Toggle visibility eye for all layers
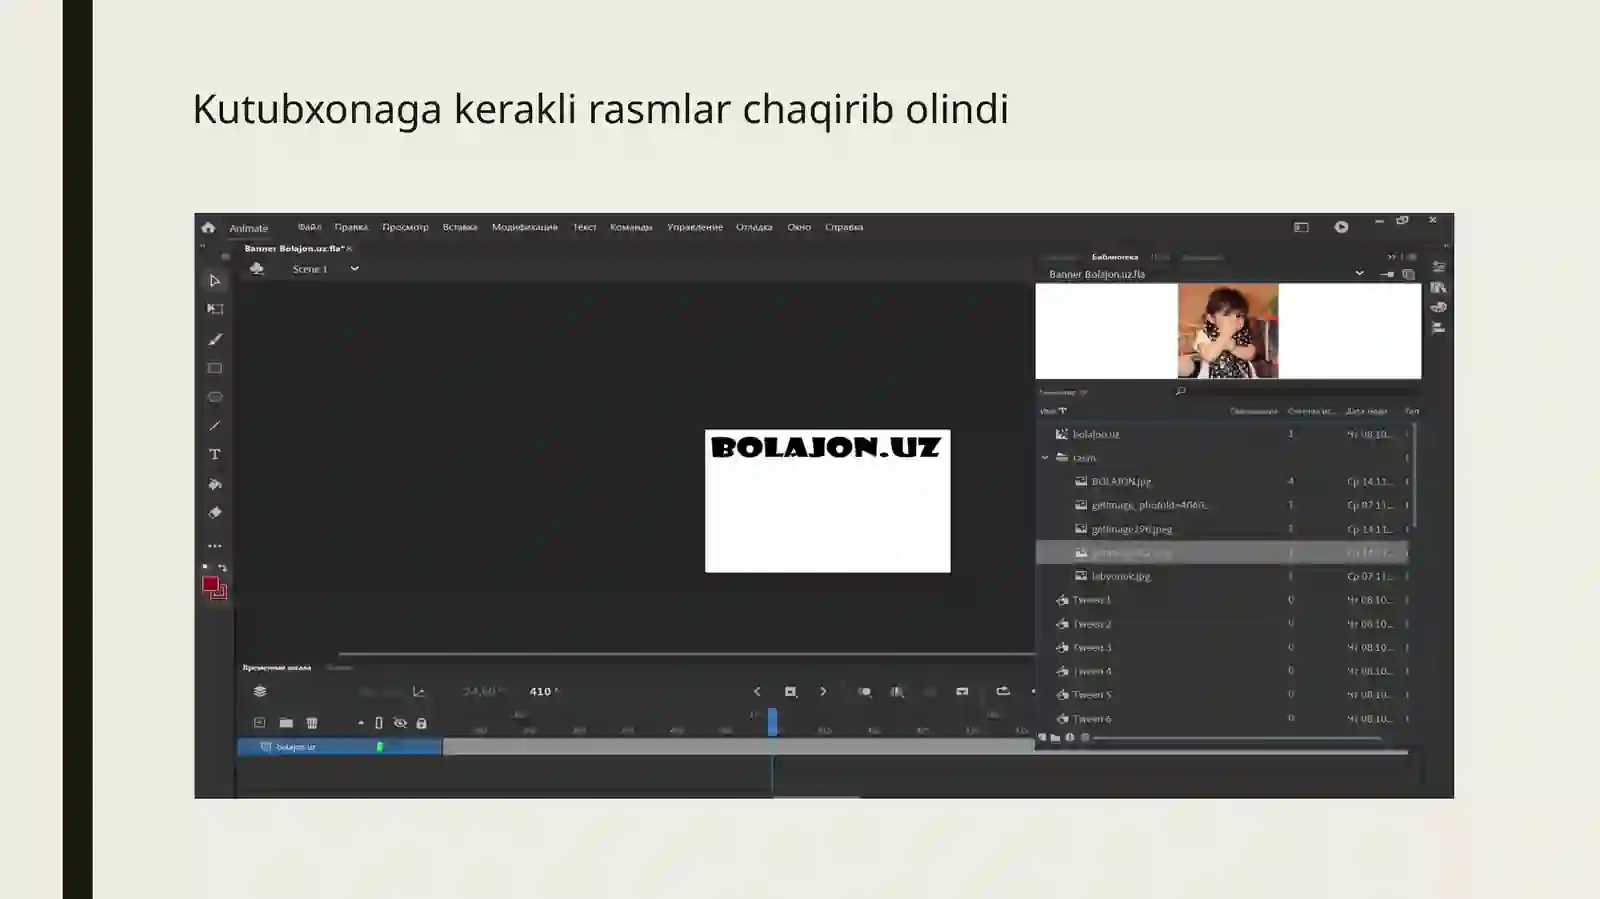Viewport: 1600px width, 899px height. pyautogui.click(x=400, y=723)
